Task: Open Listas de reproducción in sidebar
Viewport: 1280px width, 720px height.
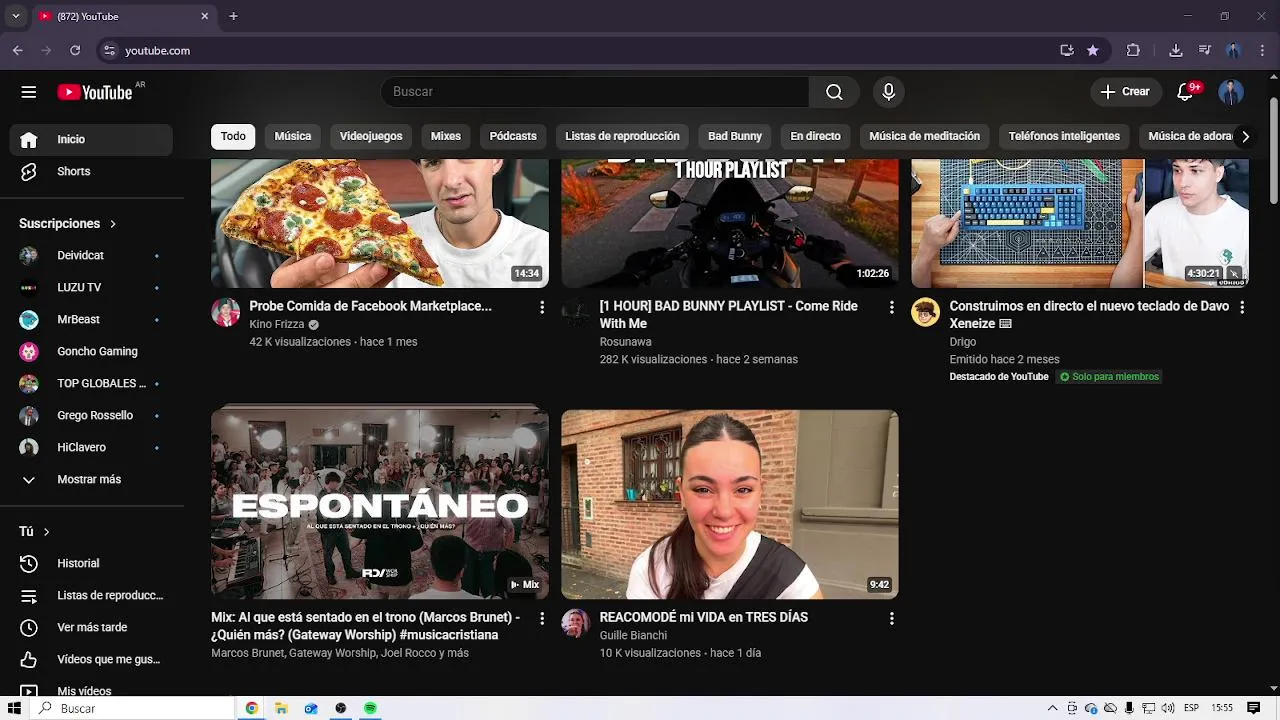Action: coord(92,596)
